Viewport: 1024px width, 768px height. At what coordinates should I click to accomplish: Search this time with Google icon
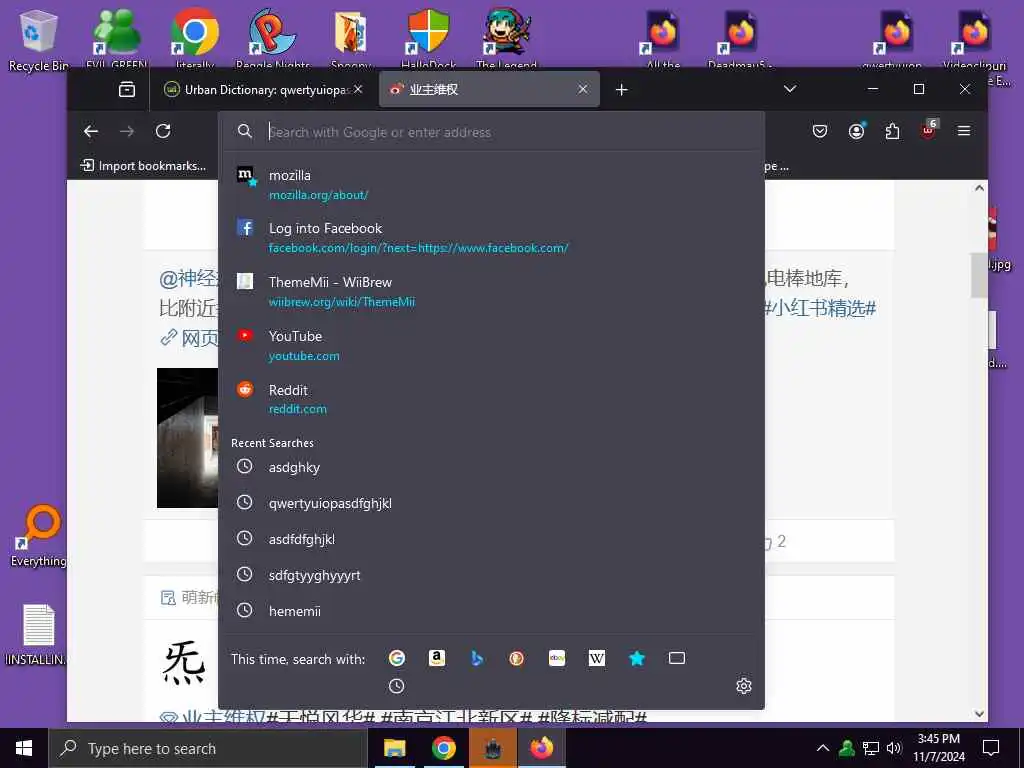coord(396,658)
